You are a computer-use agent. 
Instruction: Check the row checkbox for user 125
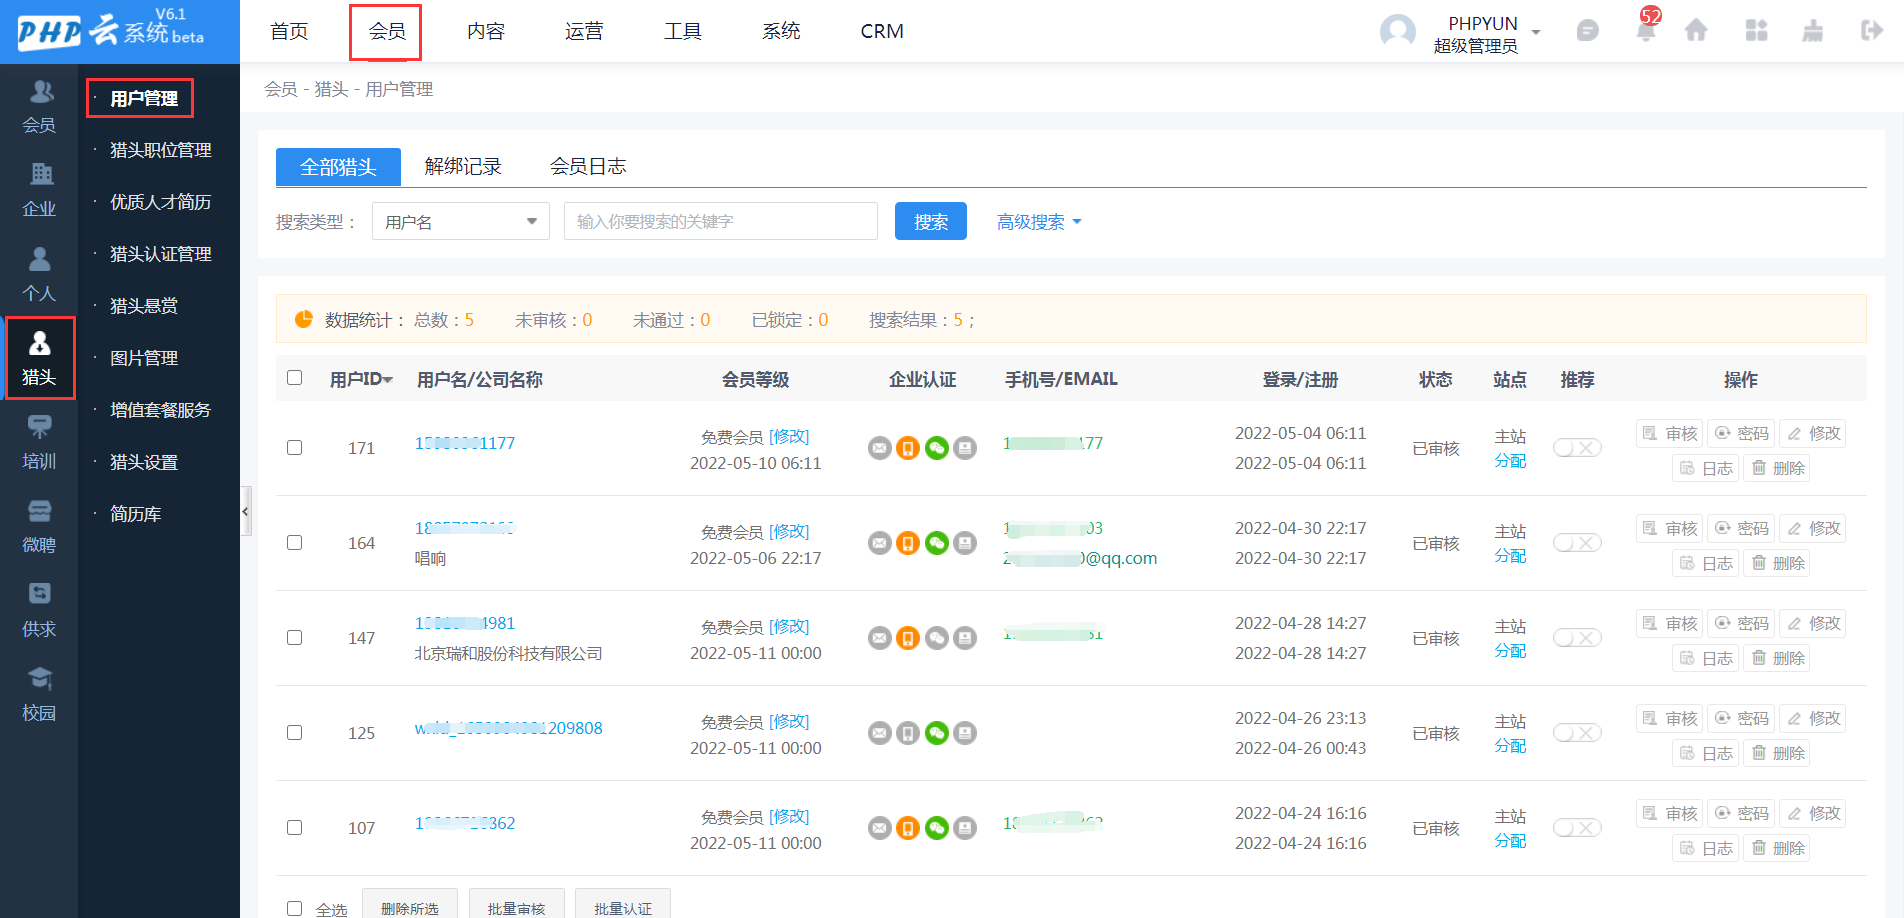(294, 733)
